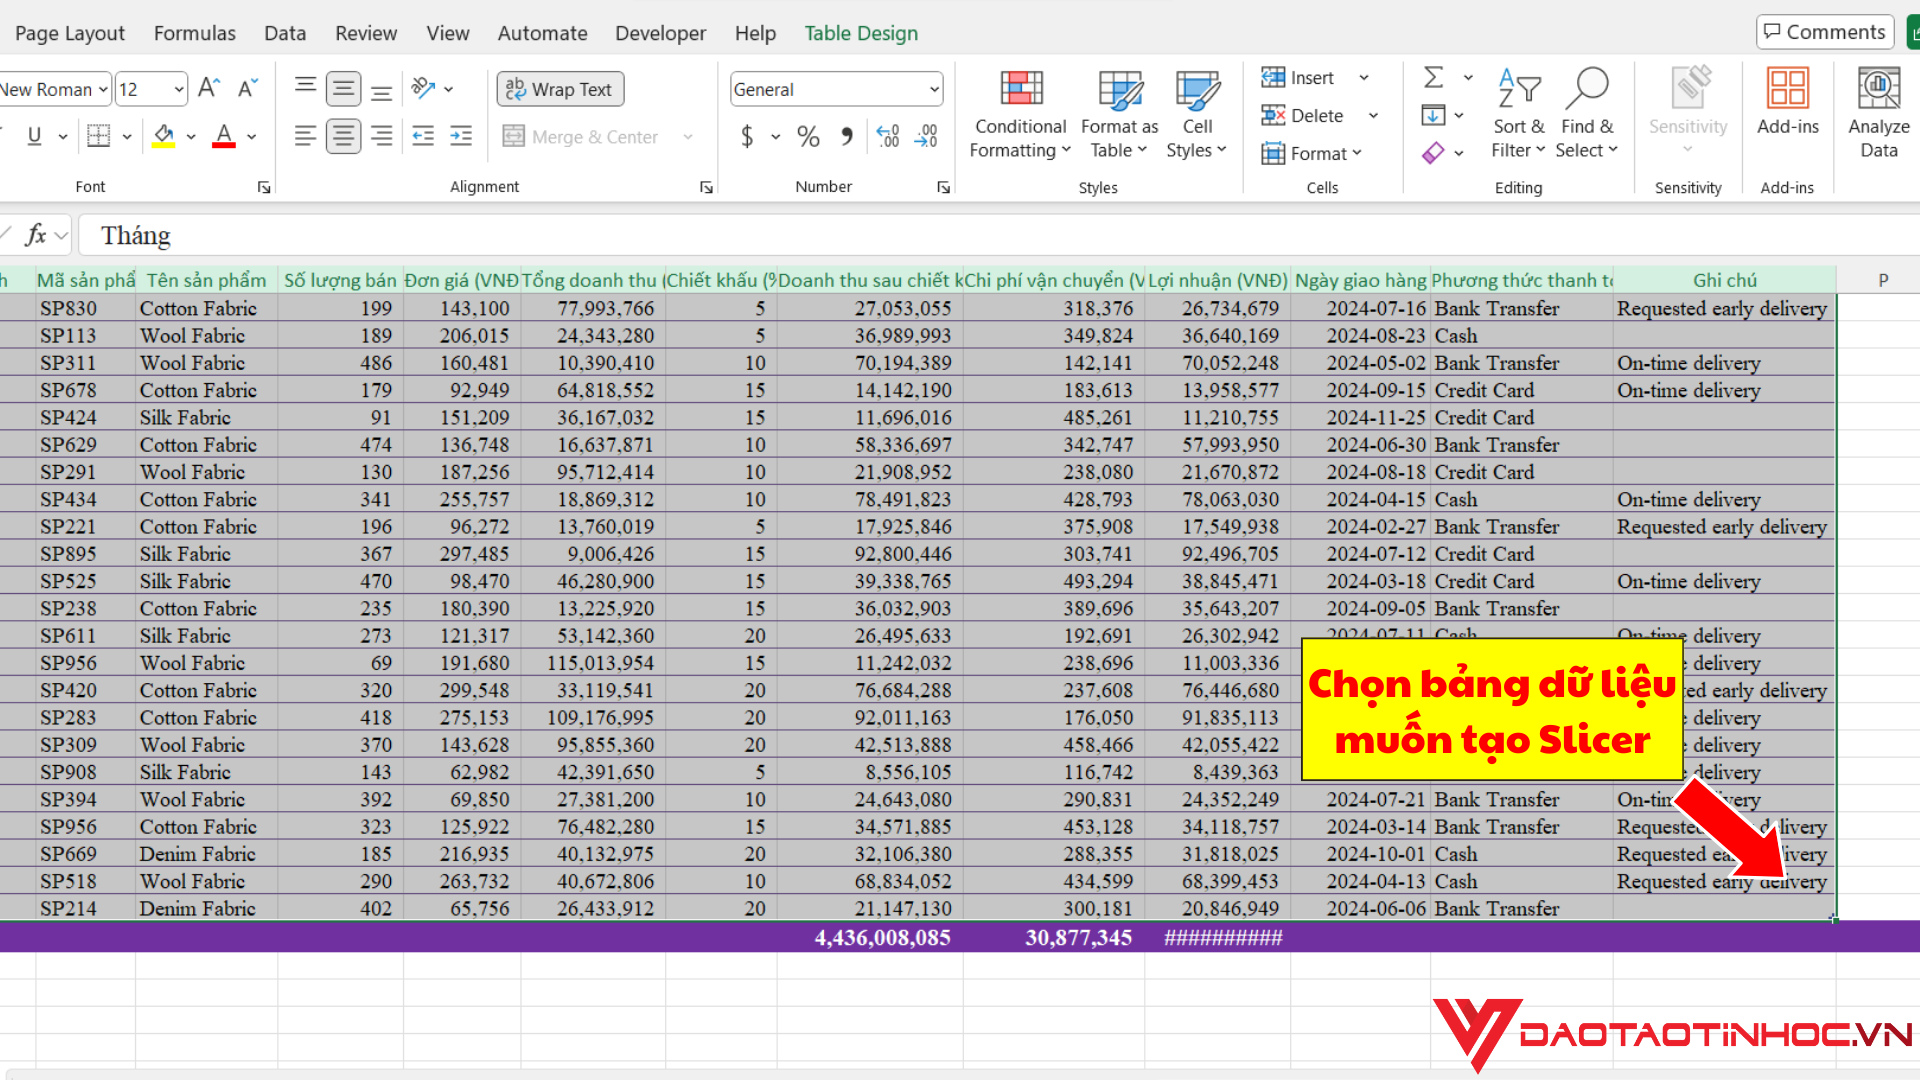
Task: Toggle center horizontal alignment
Action: tap(343, 136)
